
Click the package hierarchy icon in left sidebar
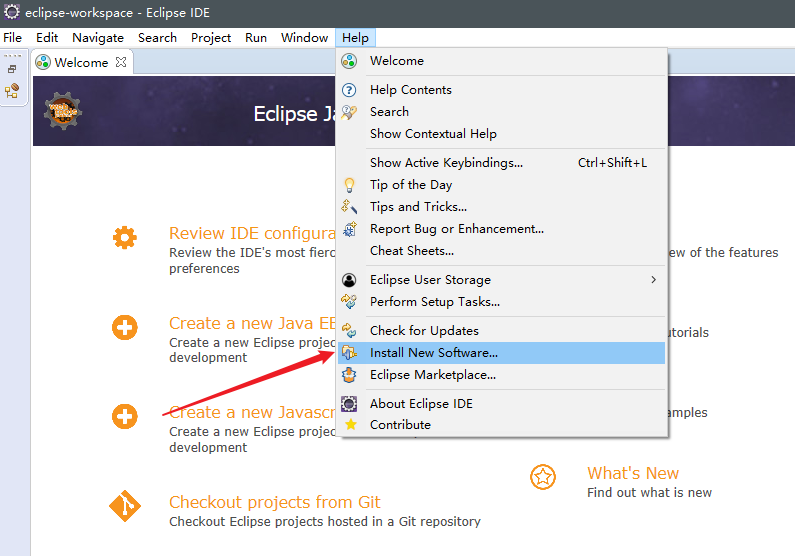tap(12, 91)
